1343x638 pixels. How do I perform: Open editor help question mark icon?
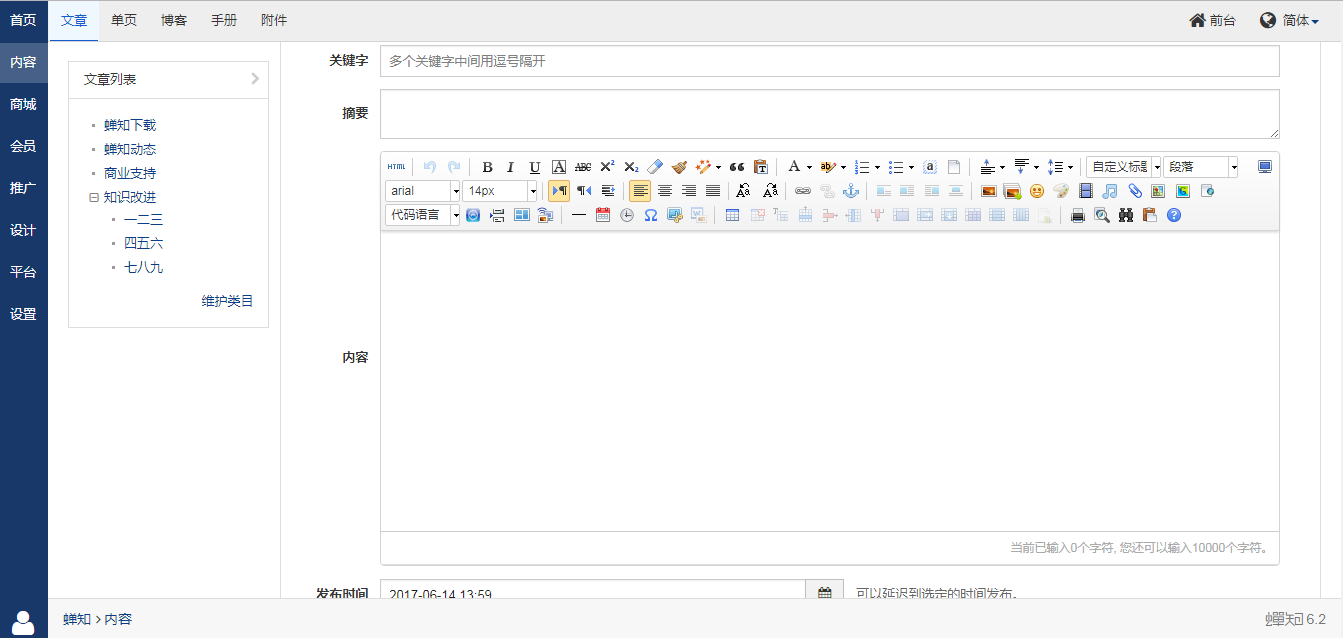(x=1174, y=215)
